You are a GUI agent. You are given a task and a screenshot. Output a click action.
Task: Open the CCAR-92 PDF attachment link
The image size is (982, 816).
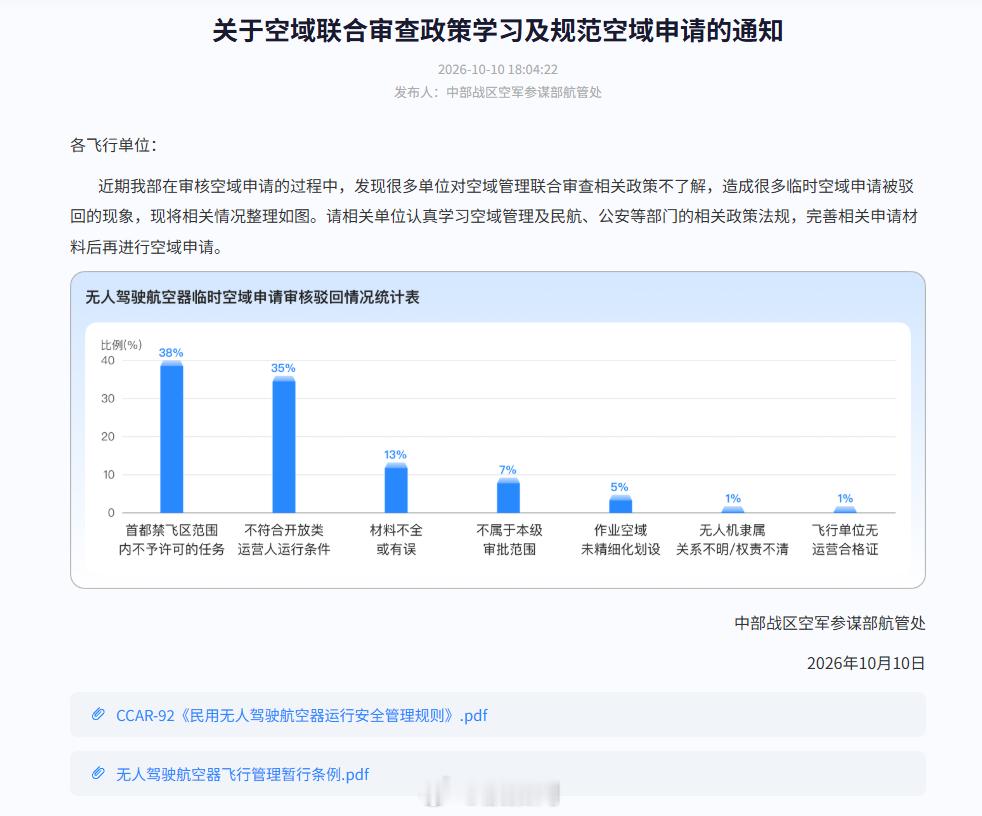[301, 715]
